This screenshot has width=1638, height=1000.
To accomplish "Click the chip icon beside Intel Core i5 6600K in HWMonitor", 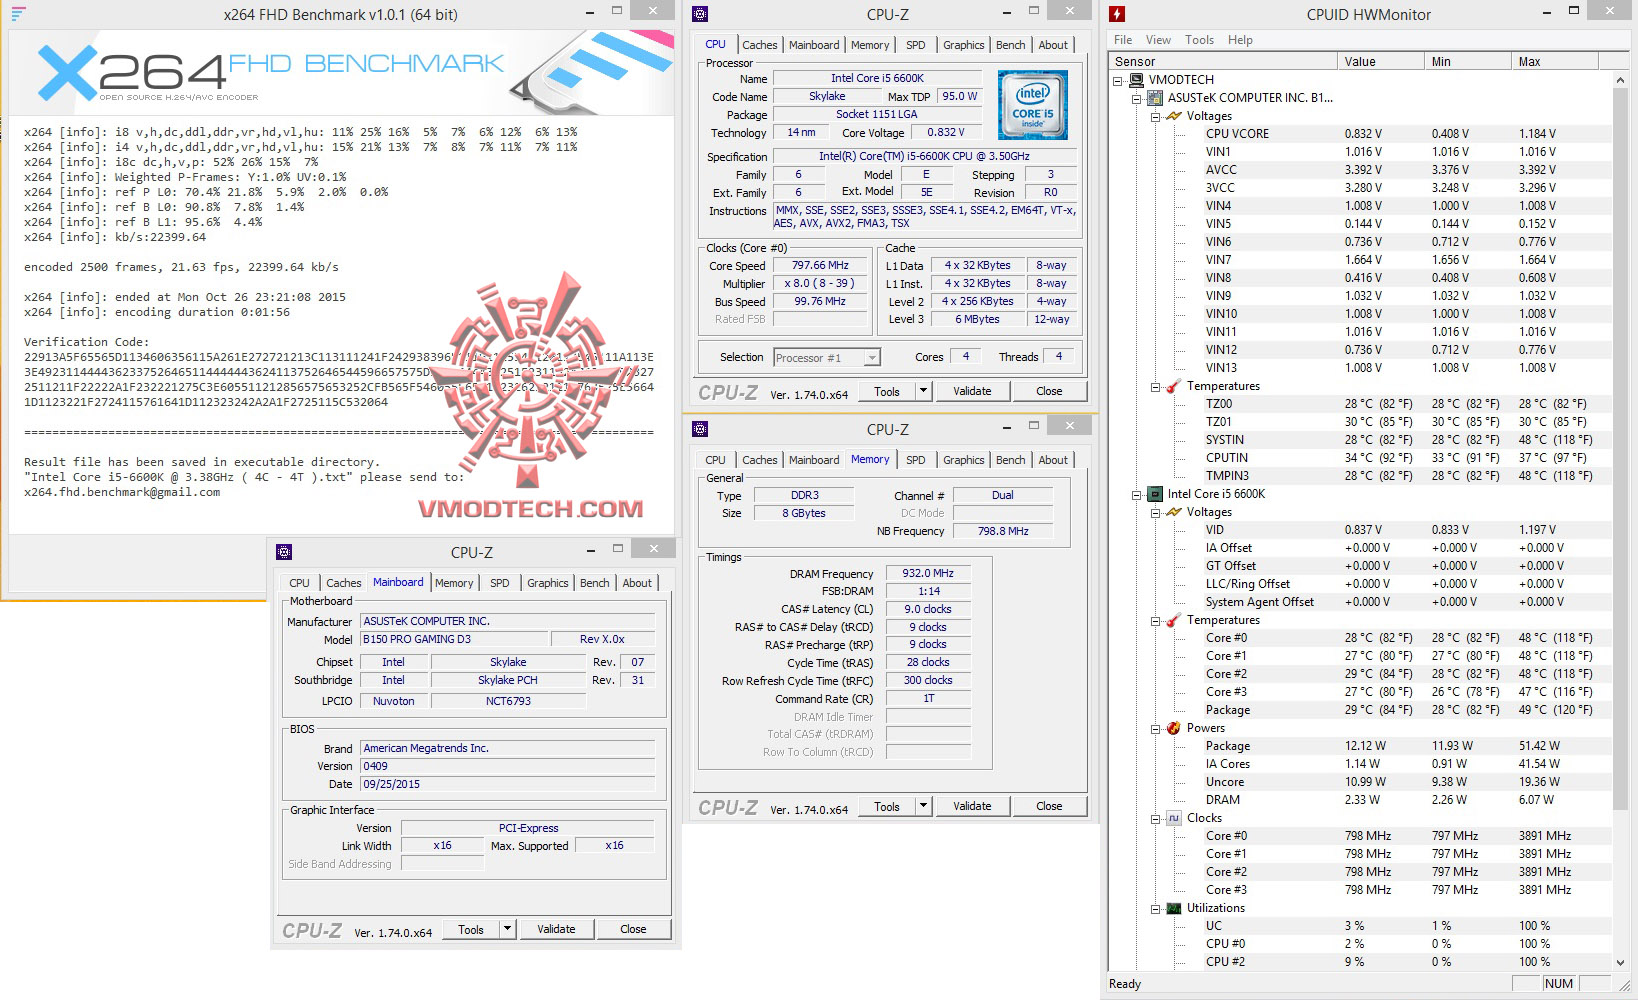I will 1156,494.
